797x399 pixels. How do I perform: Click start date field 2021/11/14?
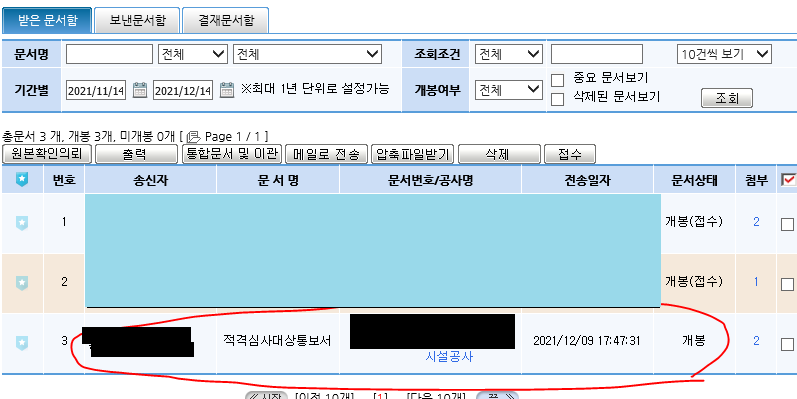[x=96, y=90]
